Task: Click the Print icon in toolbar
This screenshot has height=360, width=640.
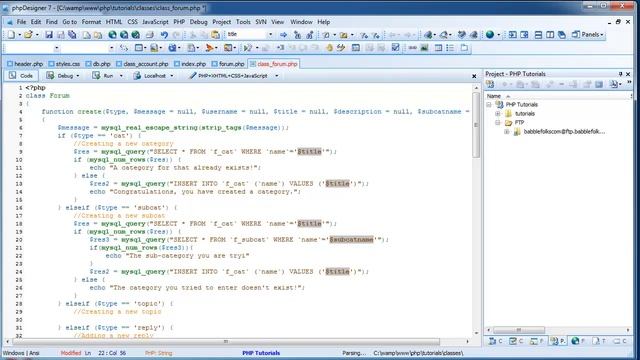Action: click(150, 35)
